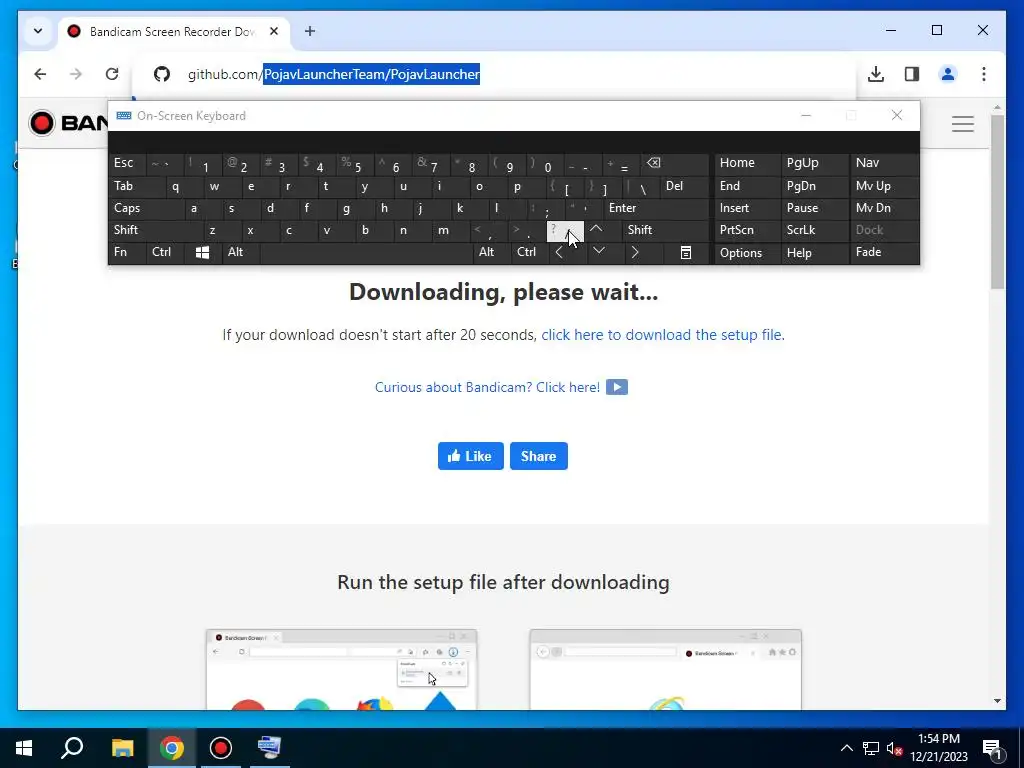Tap the spacebar on On-Screen Keyboard
Image resolution: width=1024 pixels, height=768 pixels.
(366, 252)
